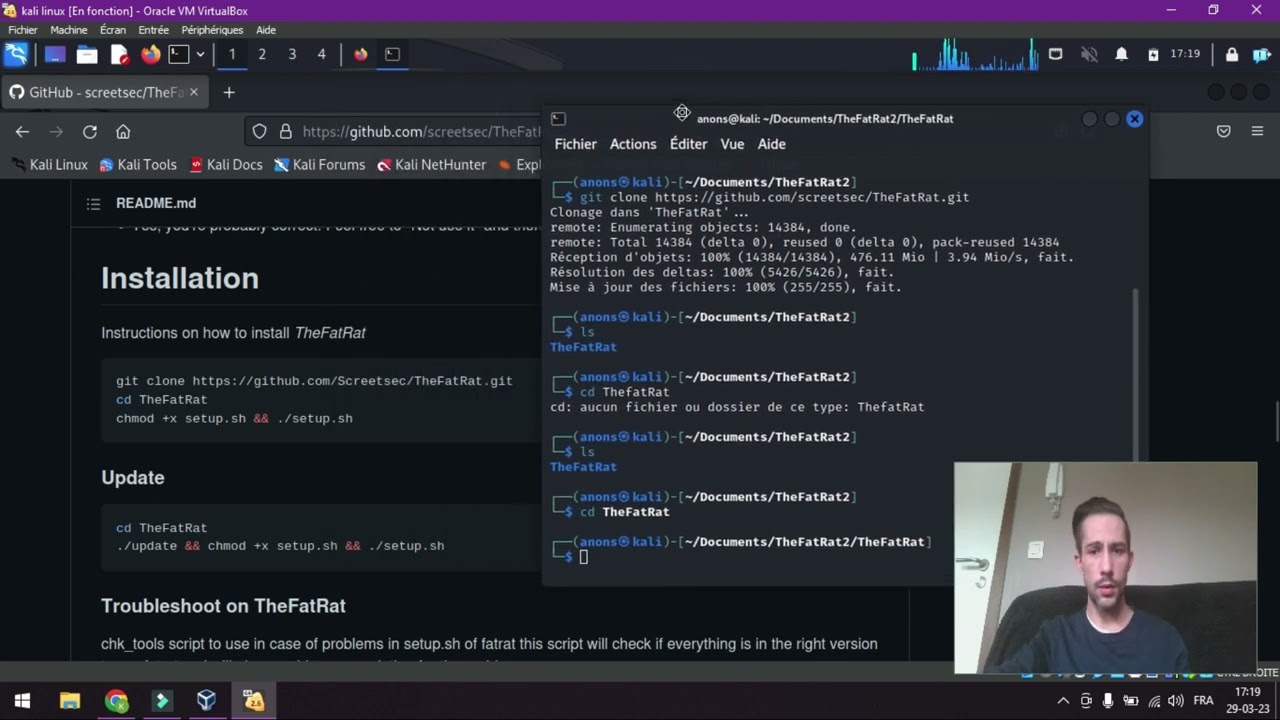Viewport: 1280px width, 720px height.
Task: Open terminal emulator launcher in Kali panel
Action: (178, 54)
